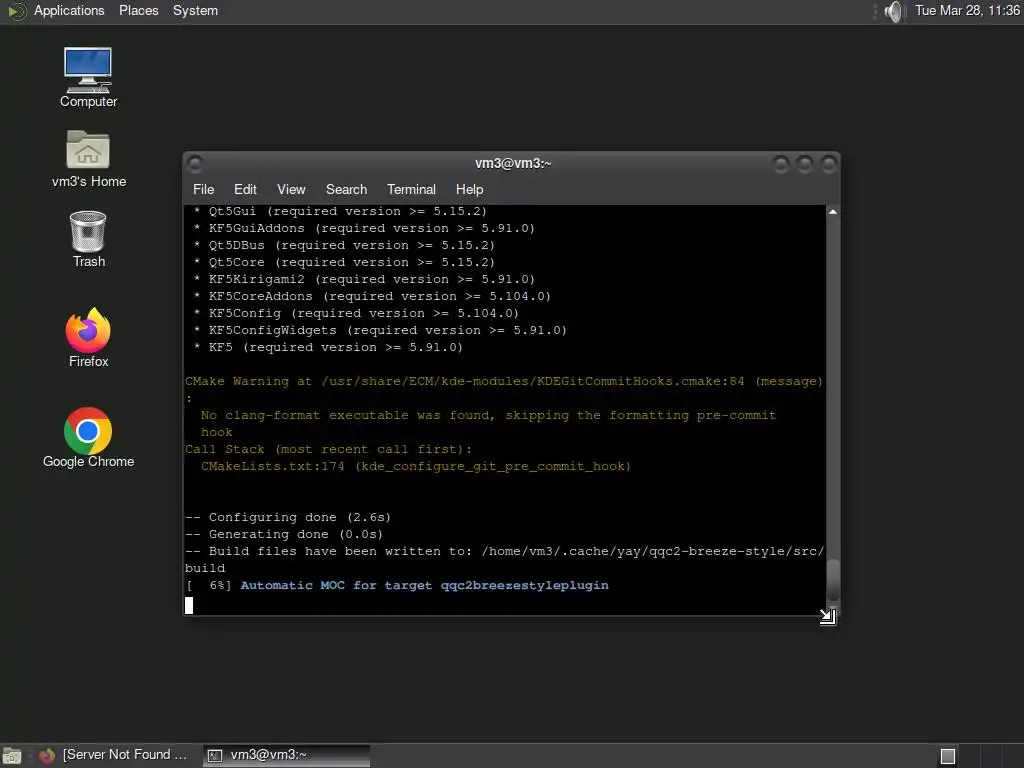Open the terminal Help menu
Viewport: 1024px width, 768px height.
pos(469,189)
